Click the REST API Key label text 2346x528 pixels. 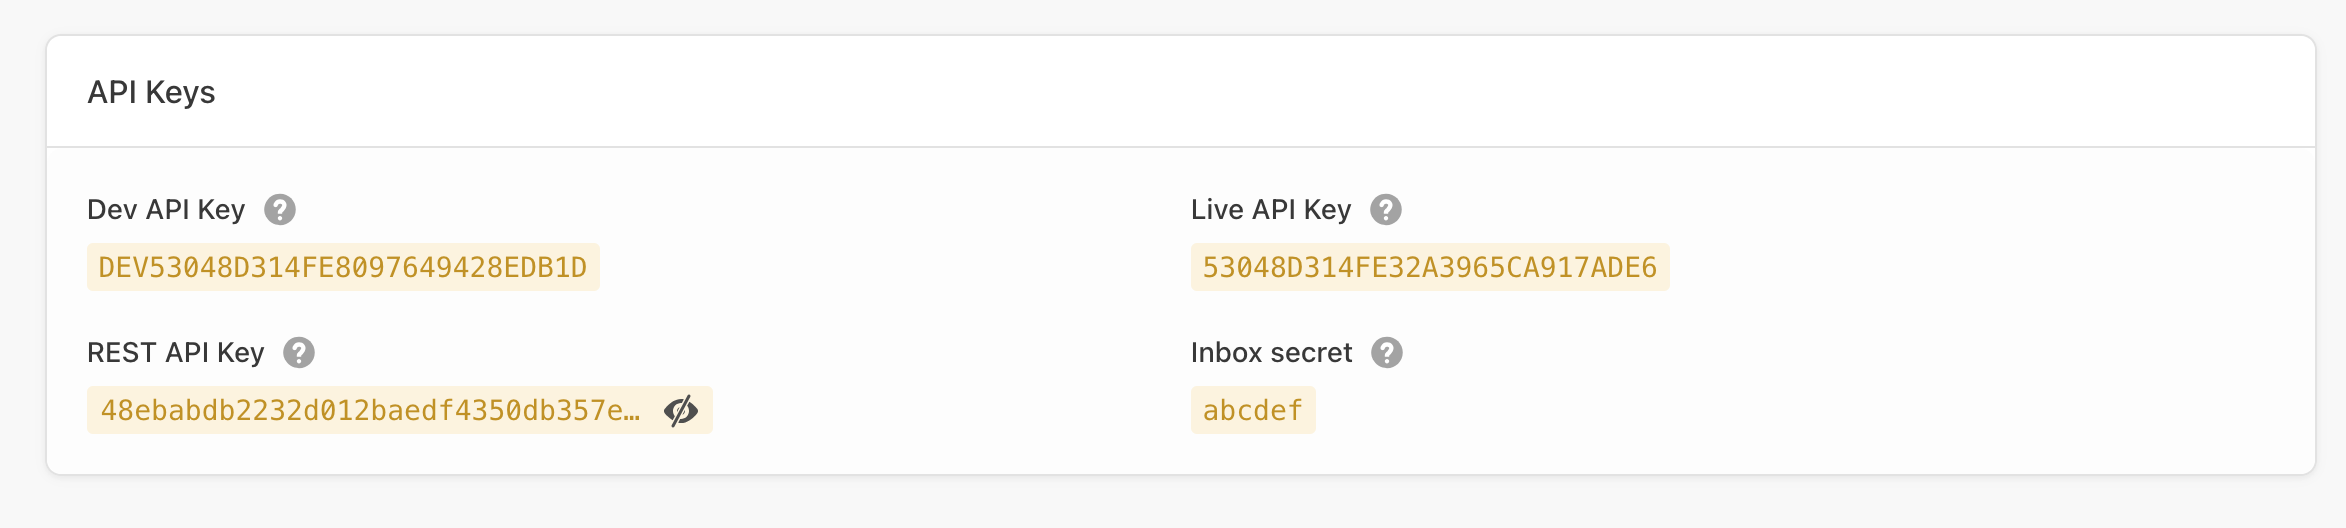coord(176,353)
